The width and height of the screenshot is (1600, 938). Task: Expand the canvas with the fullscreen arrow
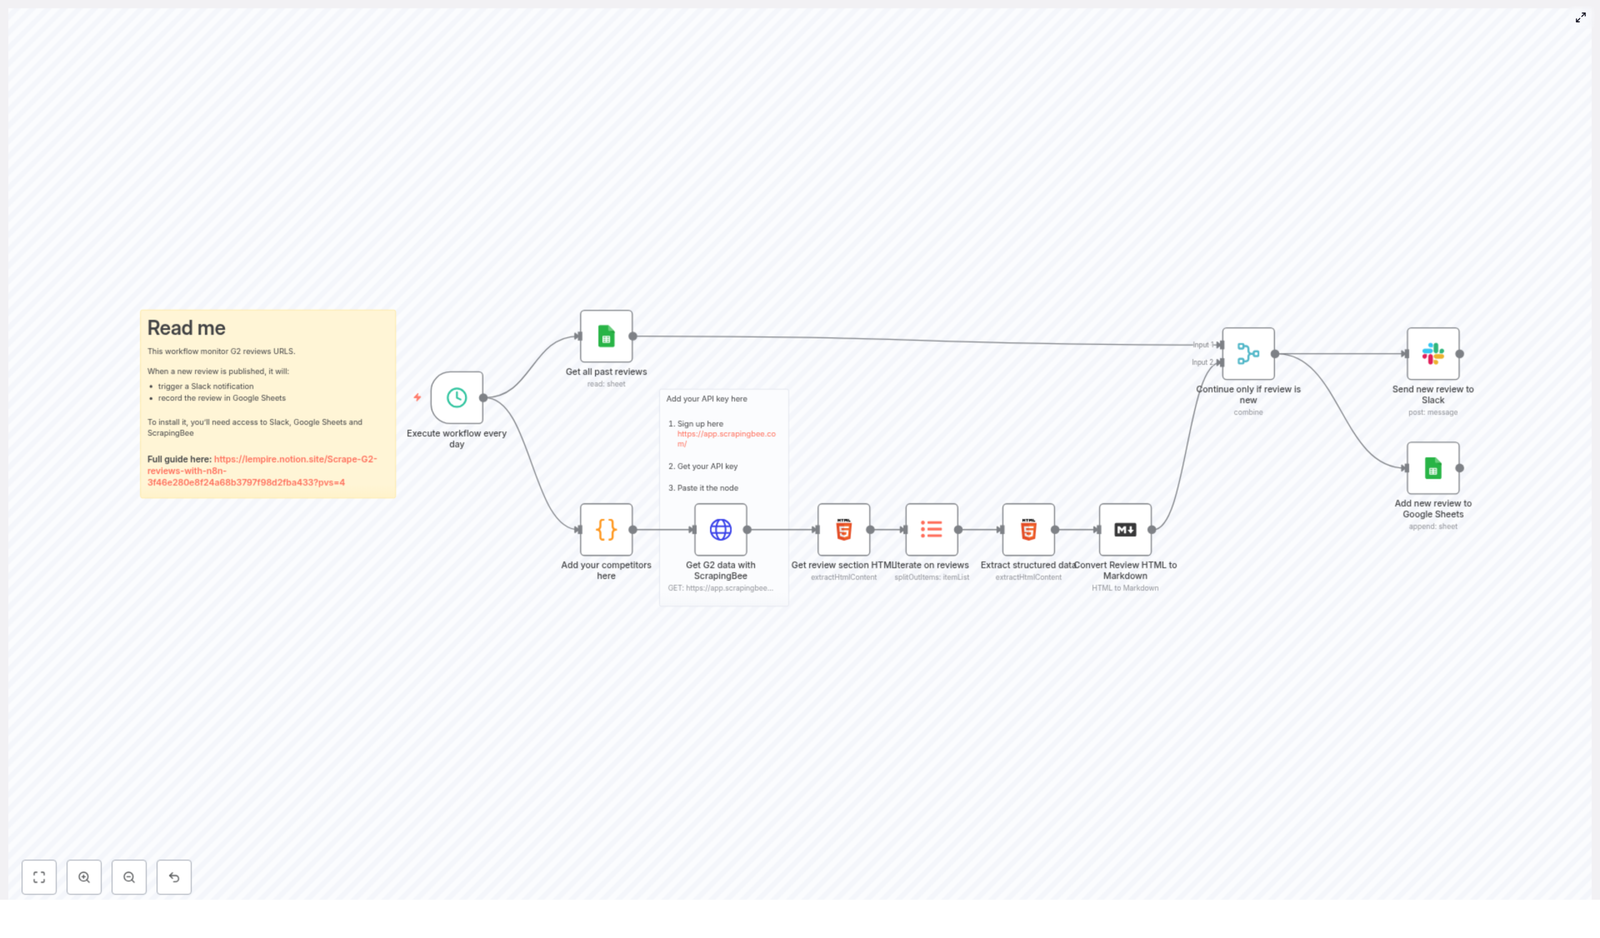click(x=1581, y=17)
